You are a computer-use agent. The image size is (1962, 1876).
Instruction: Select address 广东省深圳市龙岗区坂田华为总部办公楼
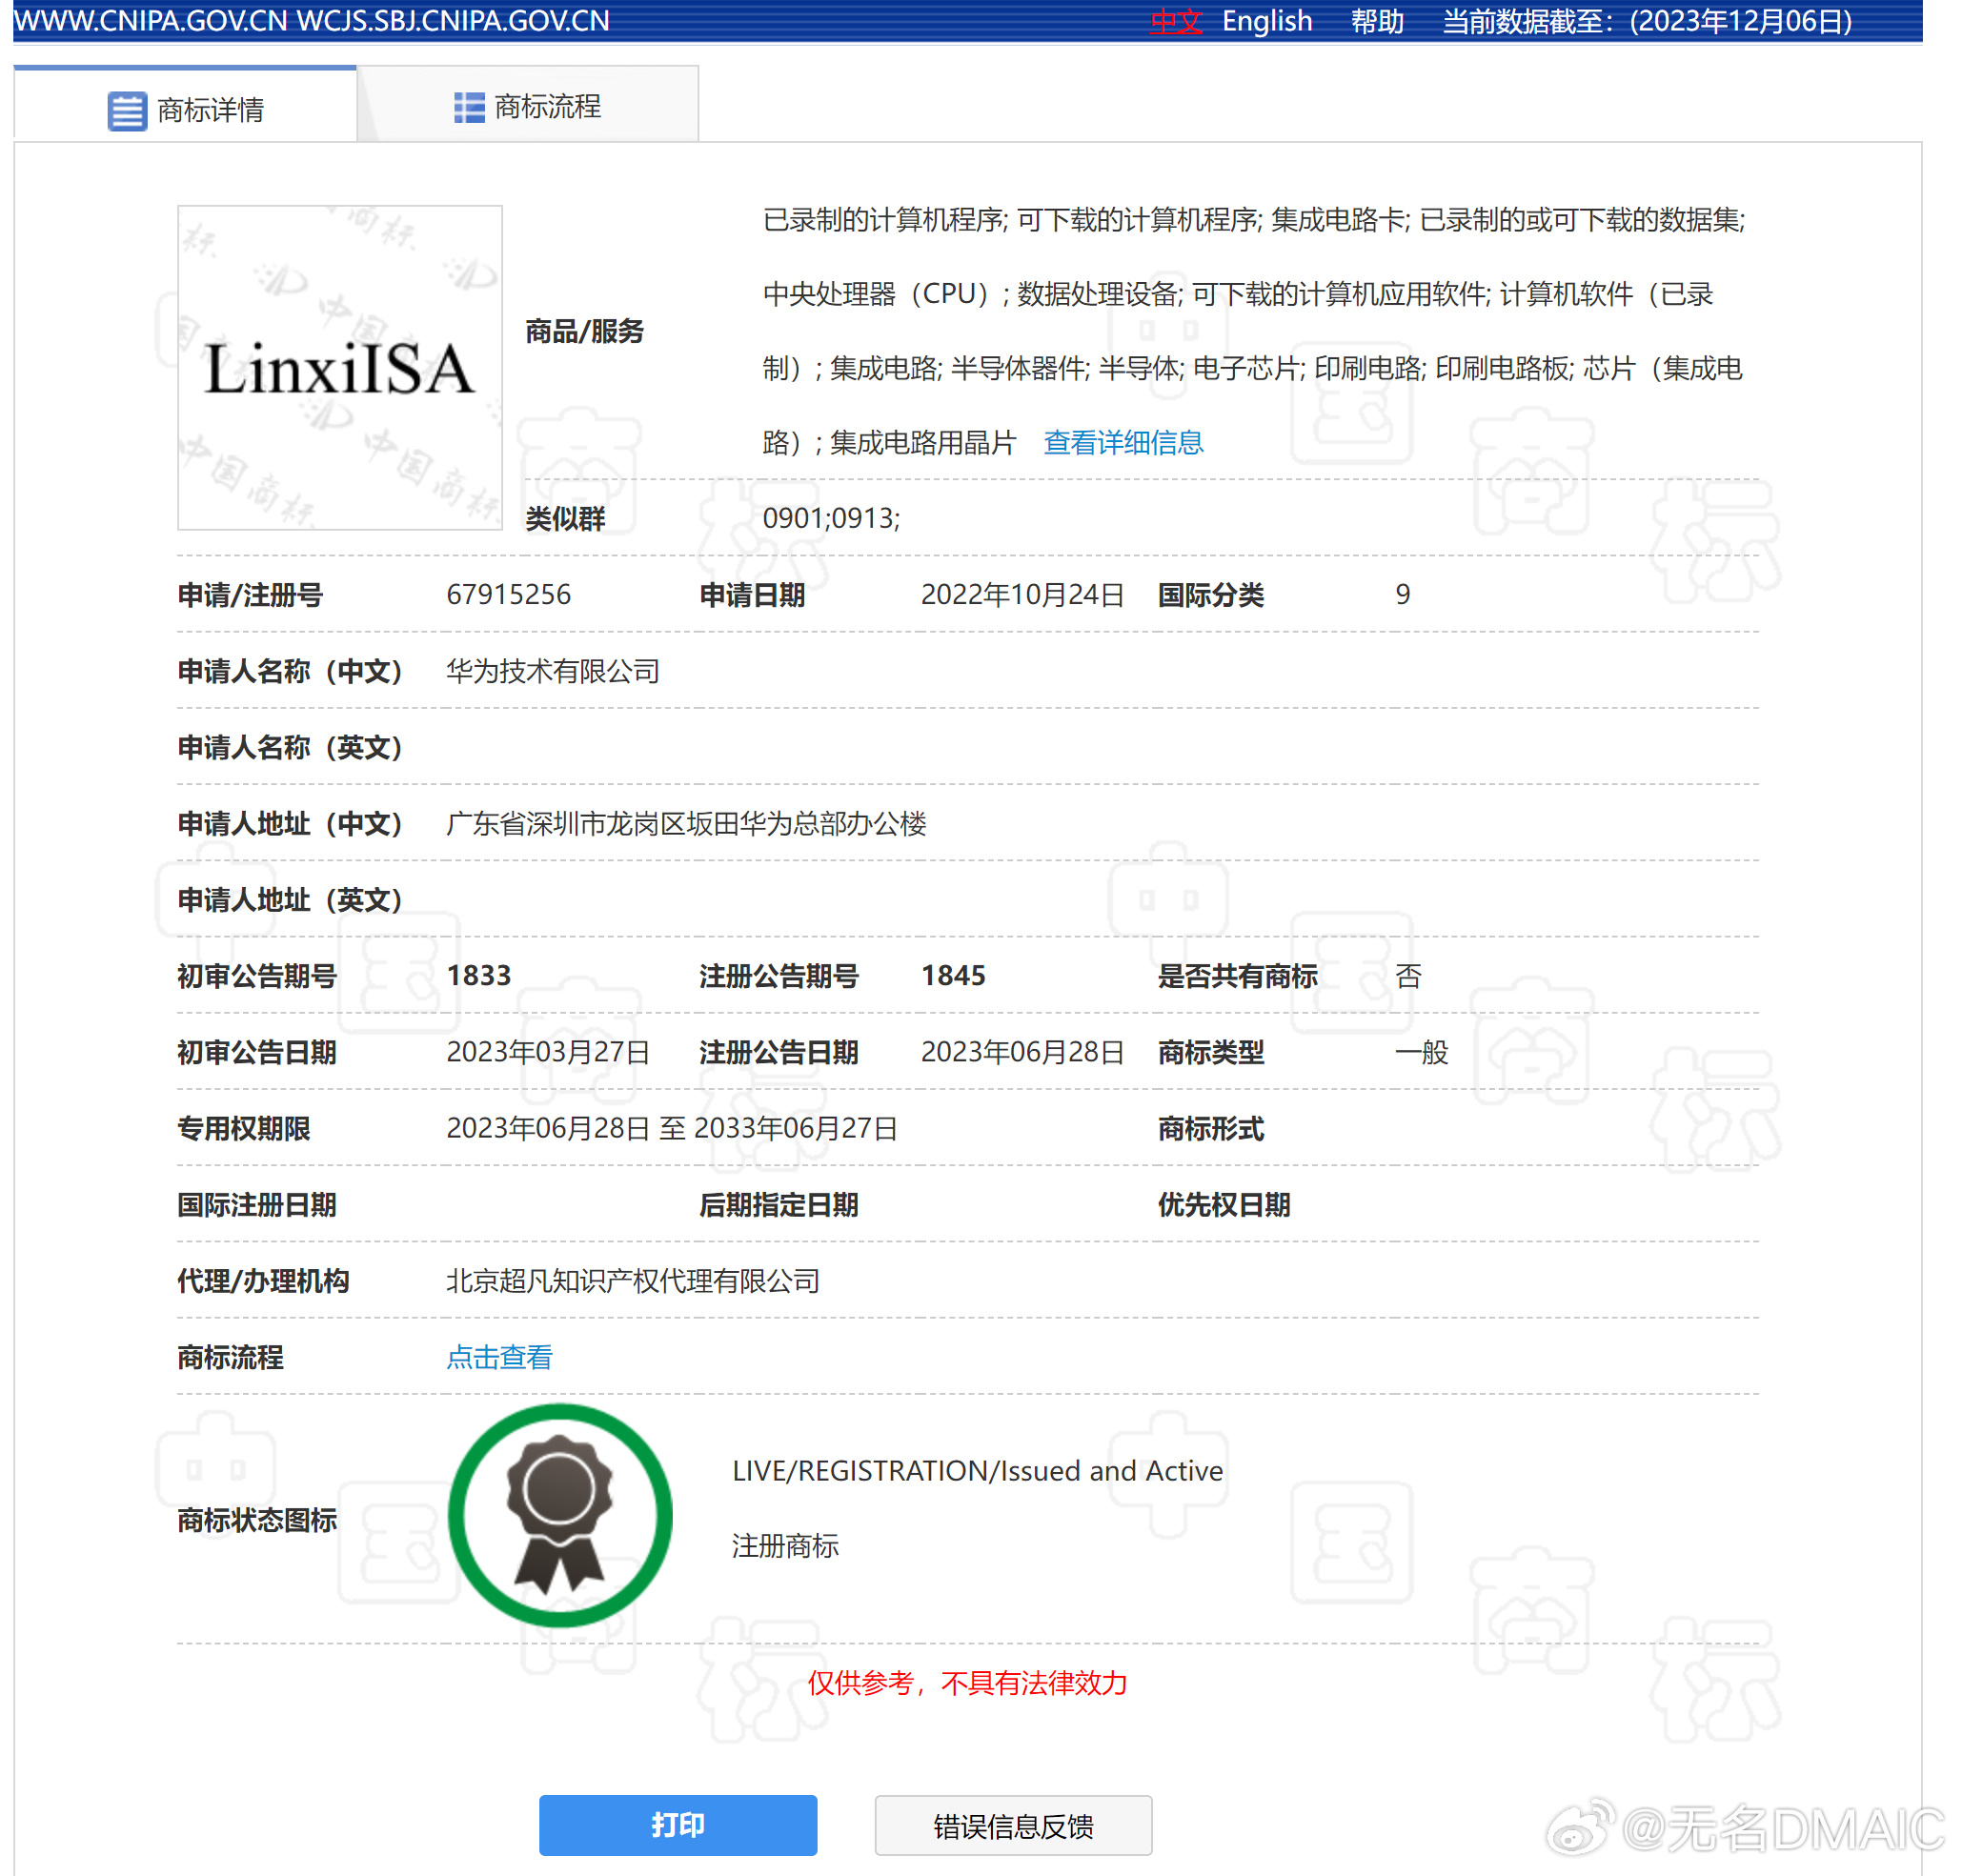[685, 823]
